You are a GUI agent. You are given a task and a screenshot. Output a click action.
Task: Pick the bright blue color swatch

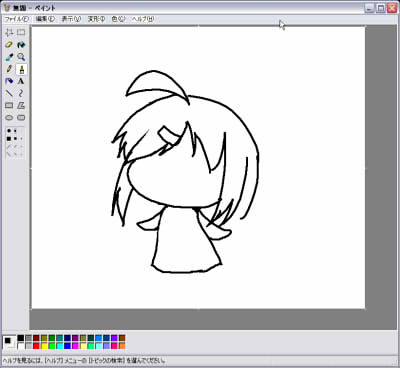tap(67, 346)
